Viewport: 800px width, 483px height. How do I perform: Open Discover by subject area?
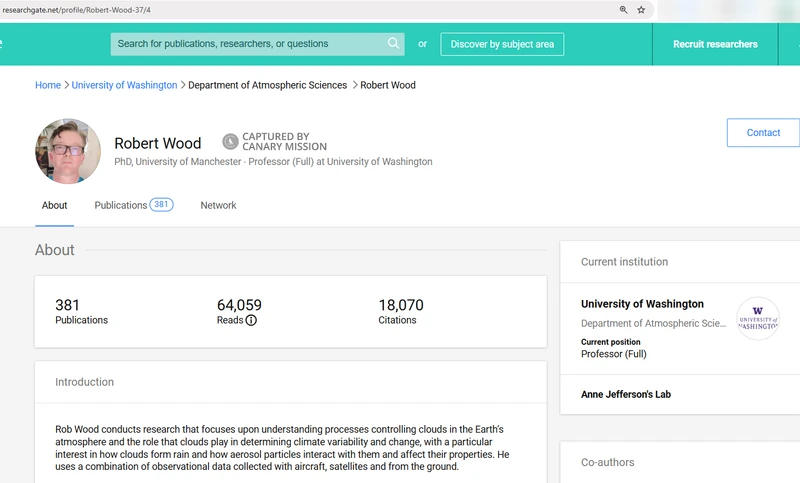(502, 44)
